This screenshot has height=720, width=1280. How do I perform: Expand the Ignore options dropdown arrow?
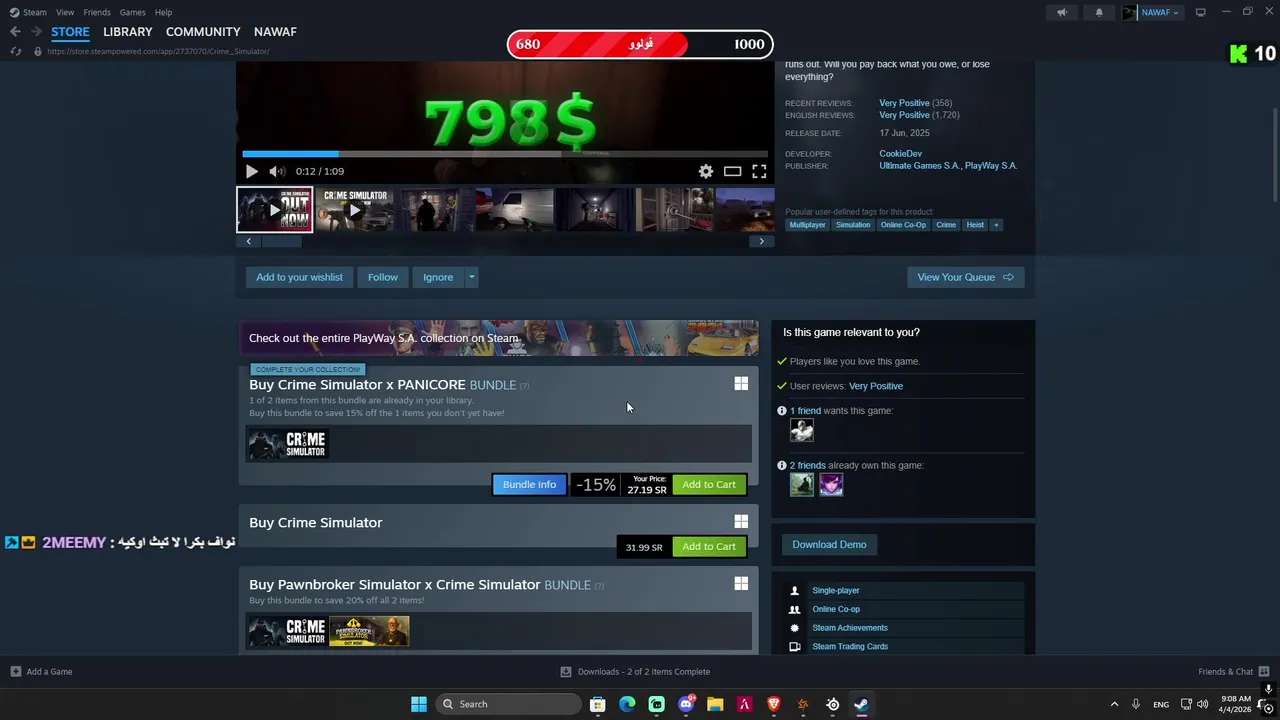(x=471, y=277)
